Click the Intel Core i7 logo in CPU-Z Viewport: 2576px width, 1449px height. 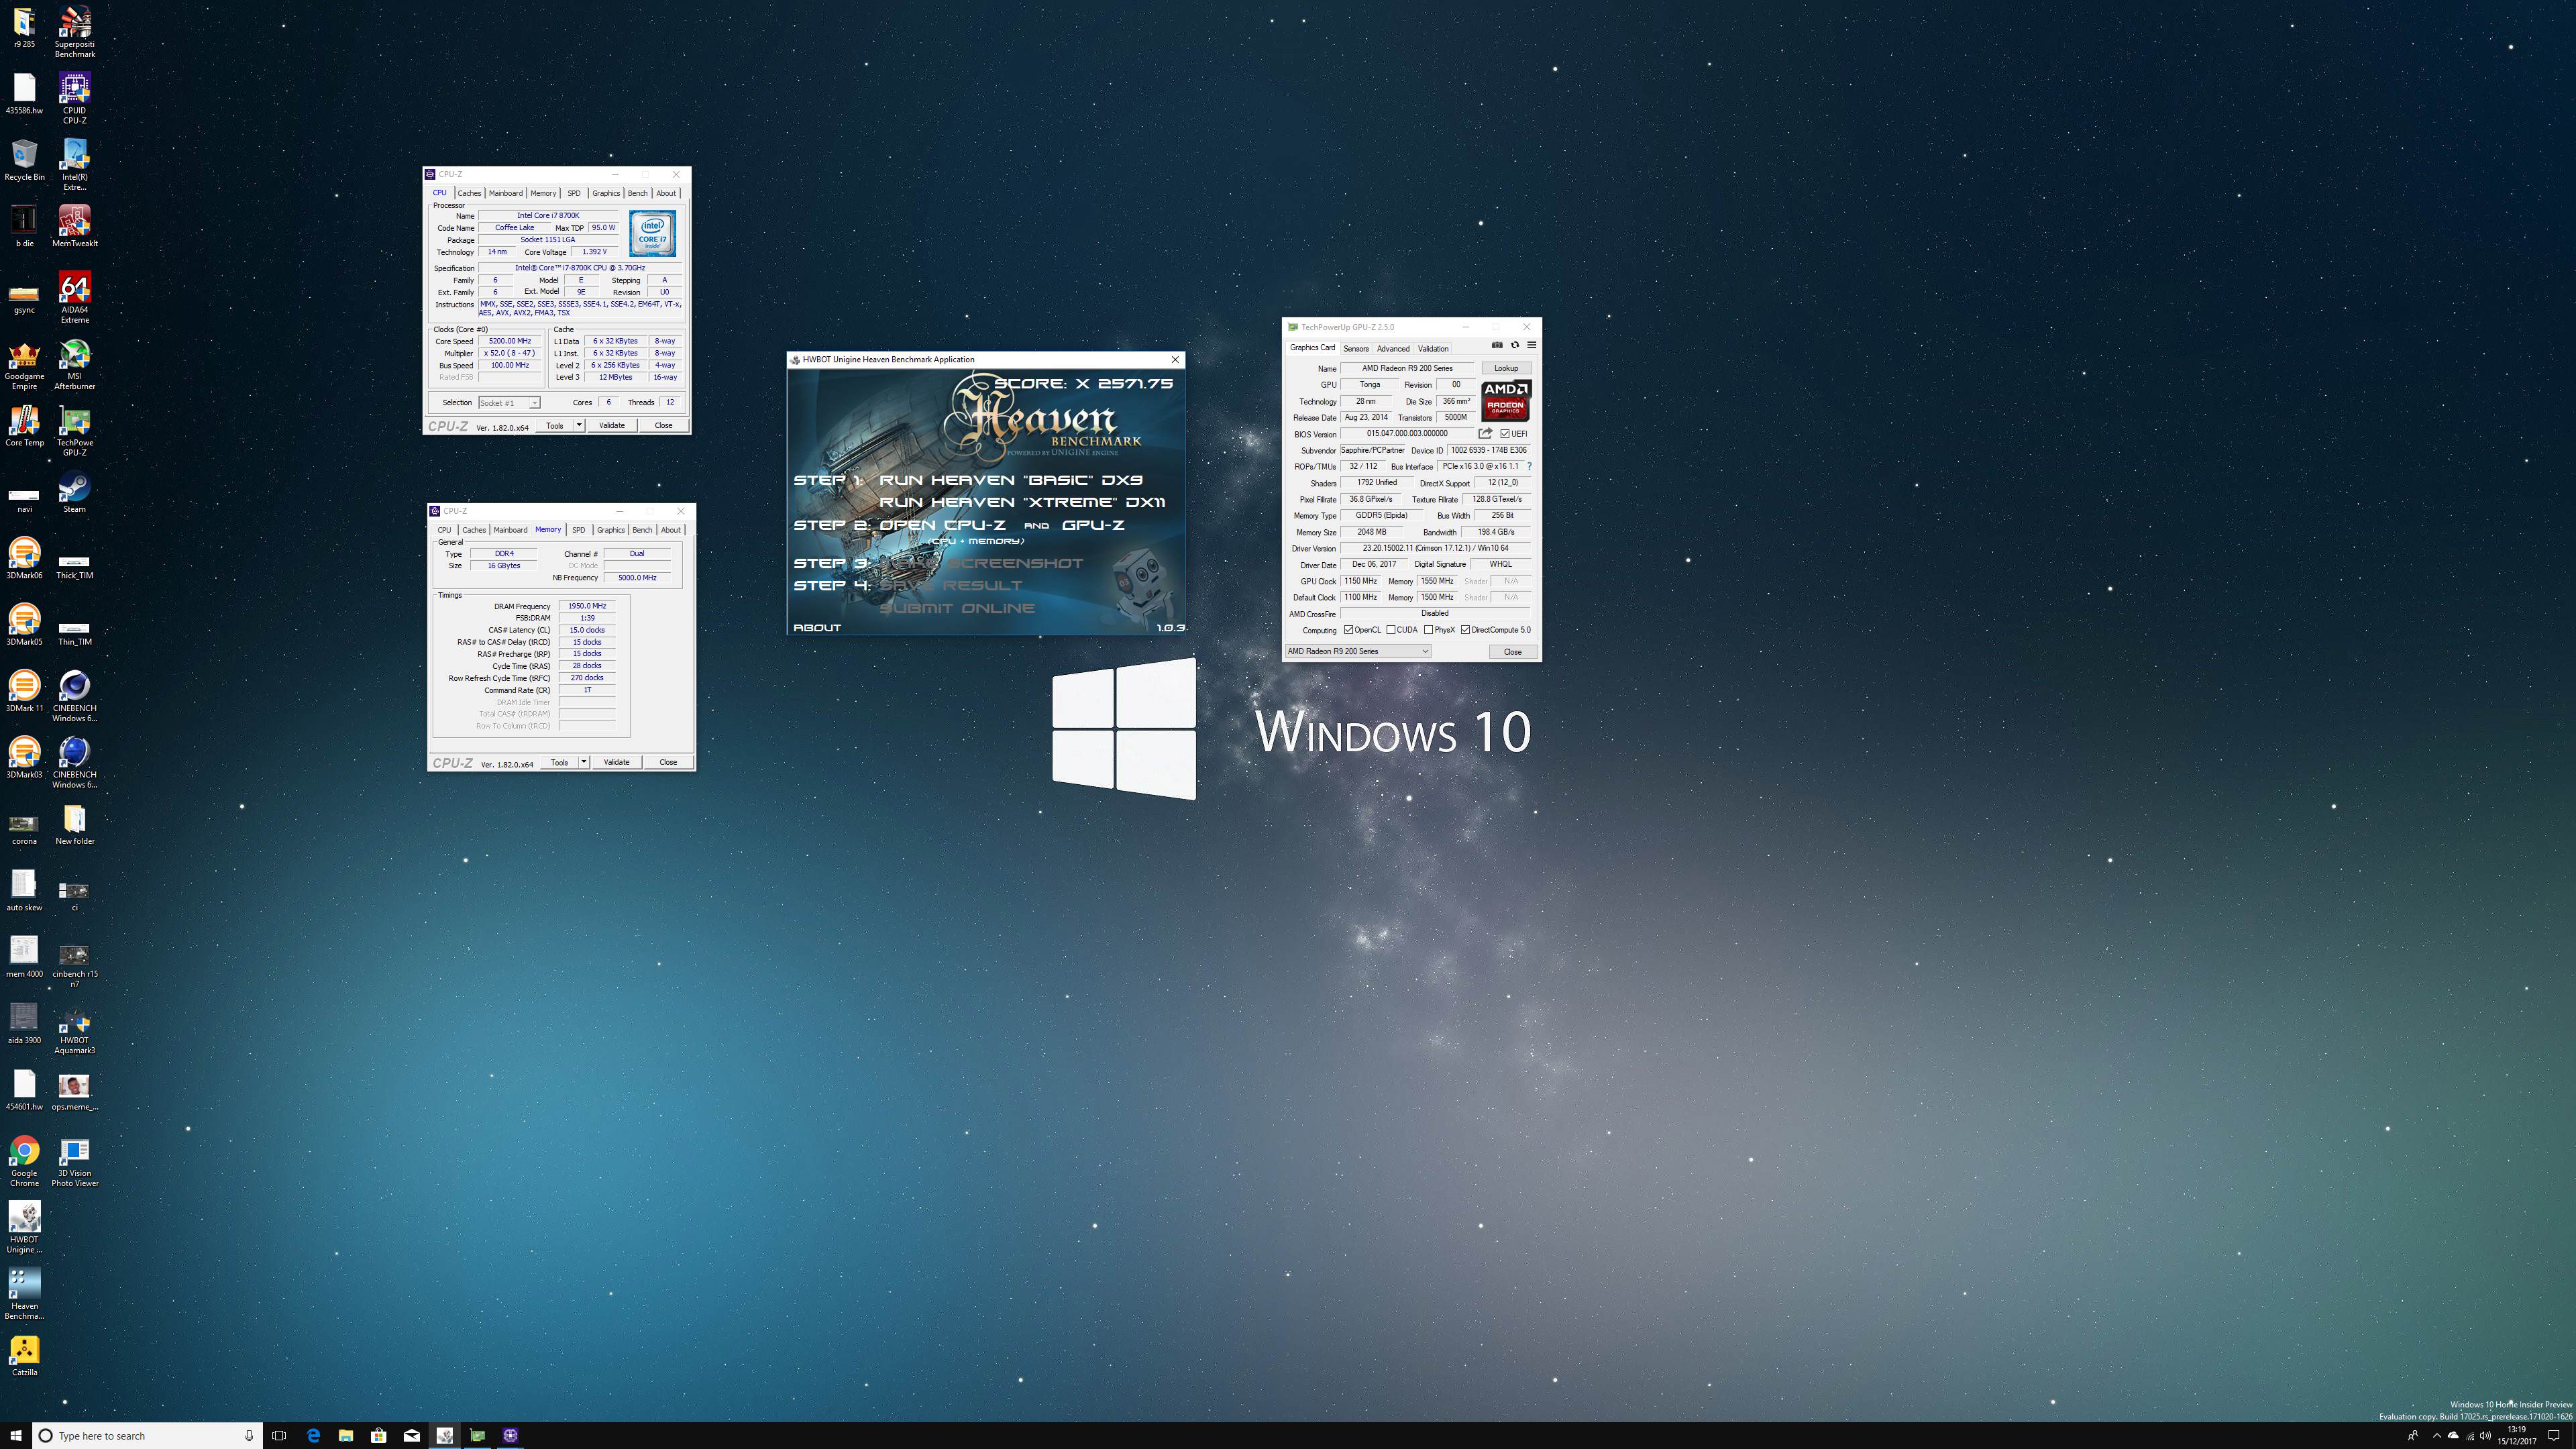[x=652, y=233]
